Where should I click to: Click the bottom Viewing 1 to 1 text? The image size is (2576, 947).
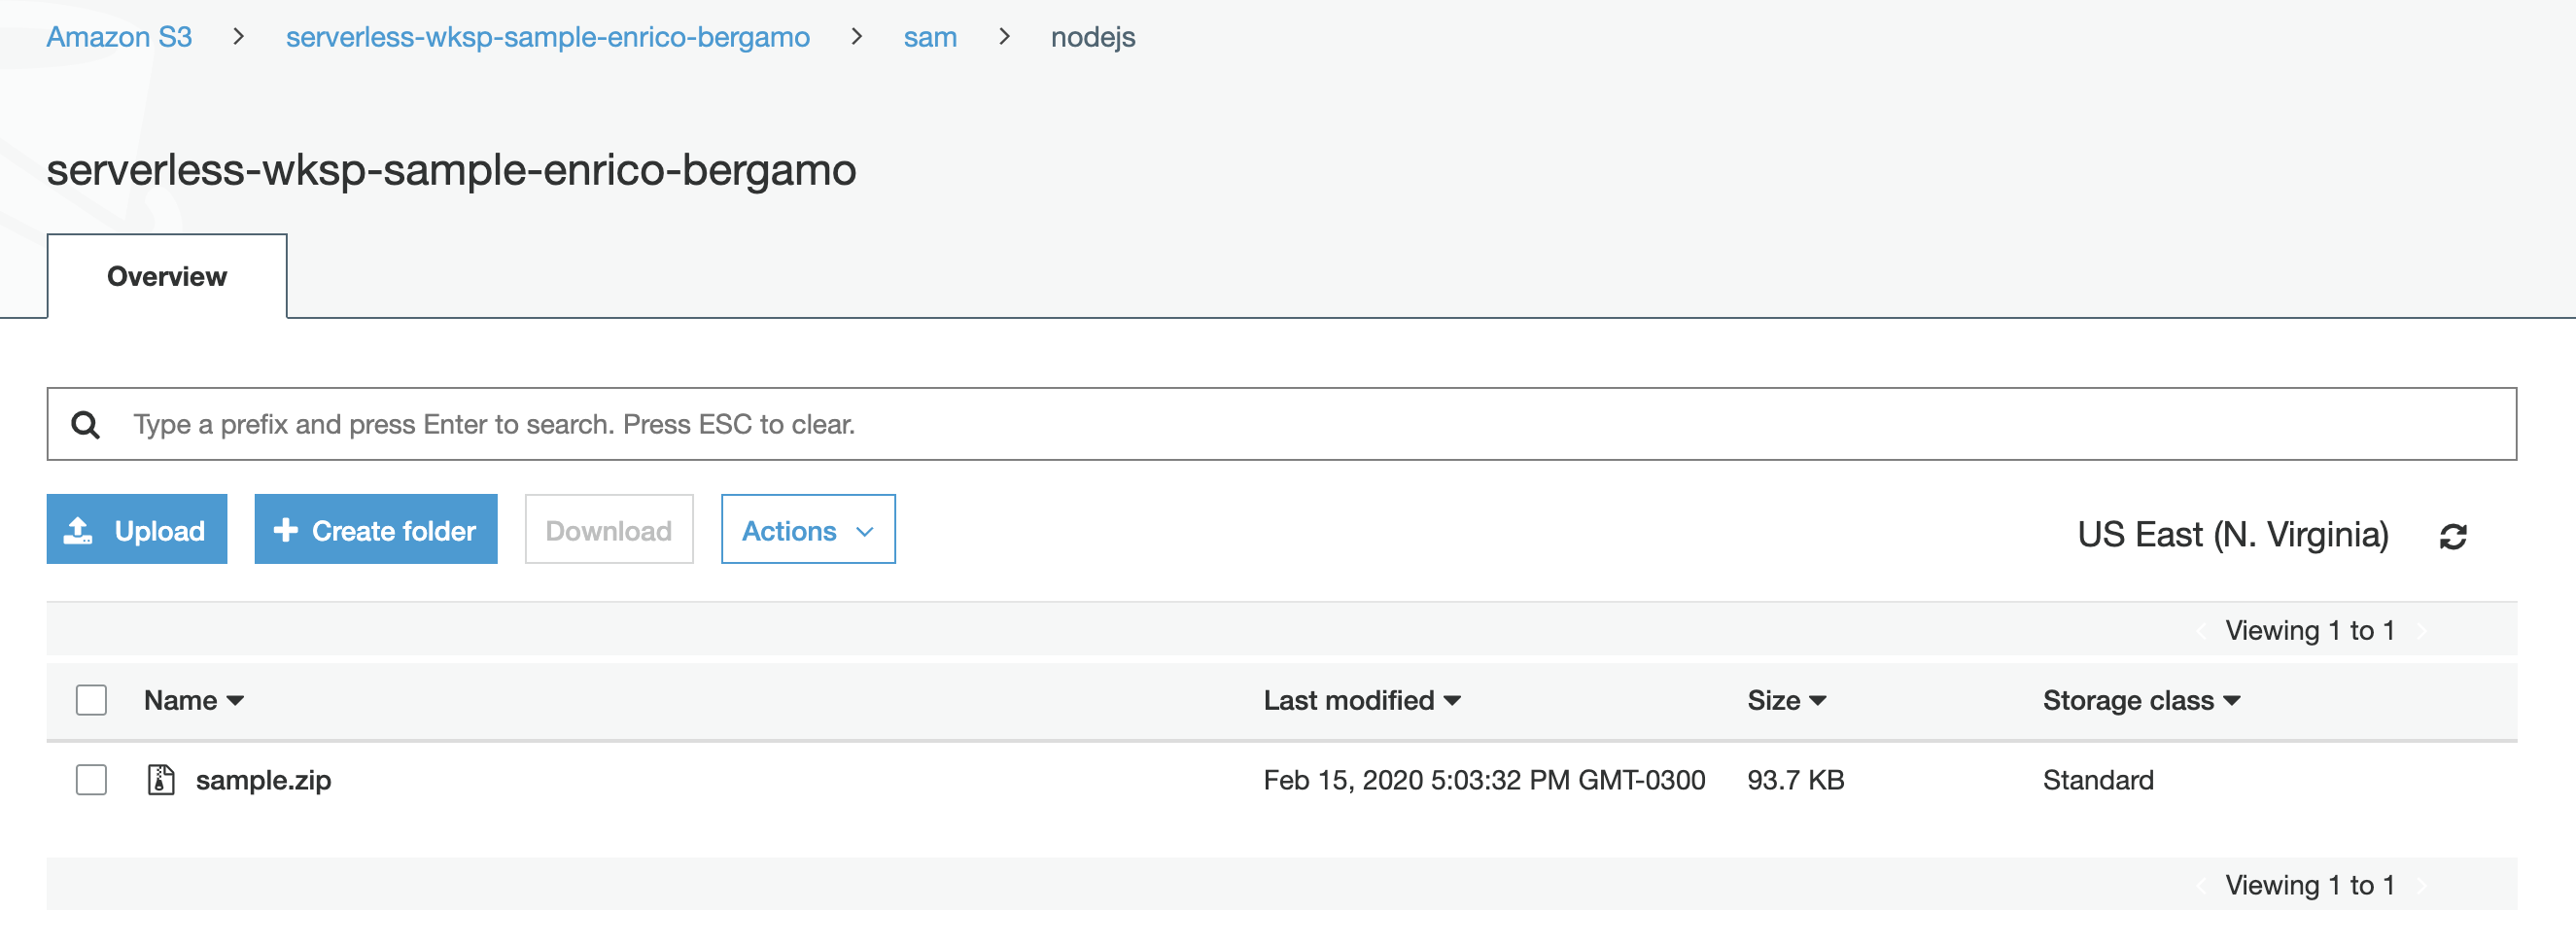tap(2309, 886)
